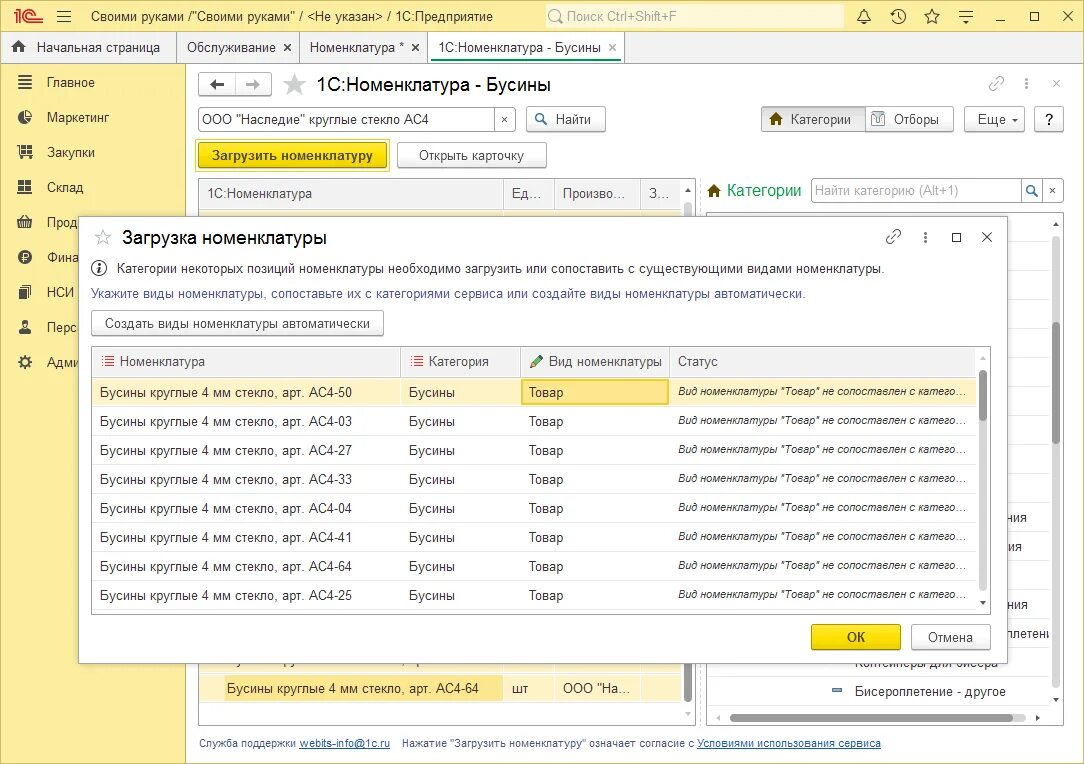This screenshot has width=1084, height=764.
Task: Switch to the Обслуживание tab
Action: [231, 47]
